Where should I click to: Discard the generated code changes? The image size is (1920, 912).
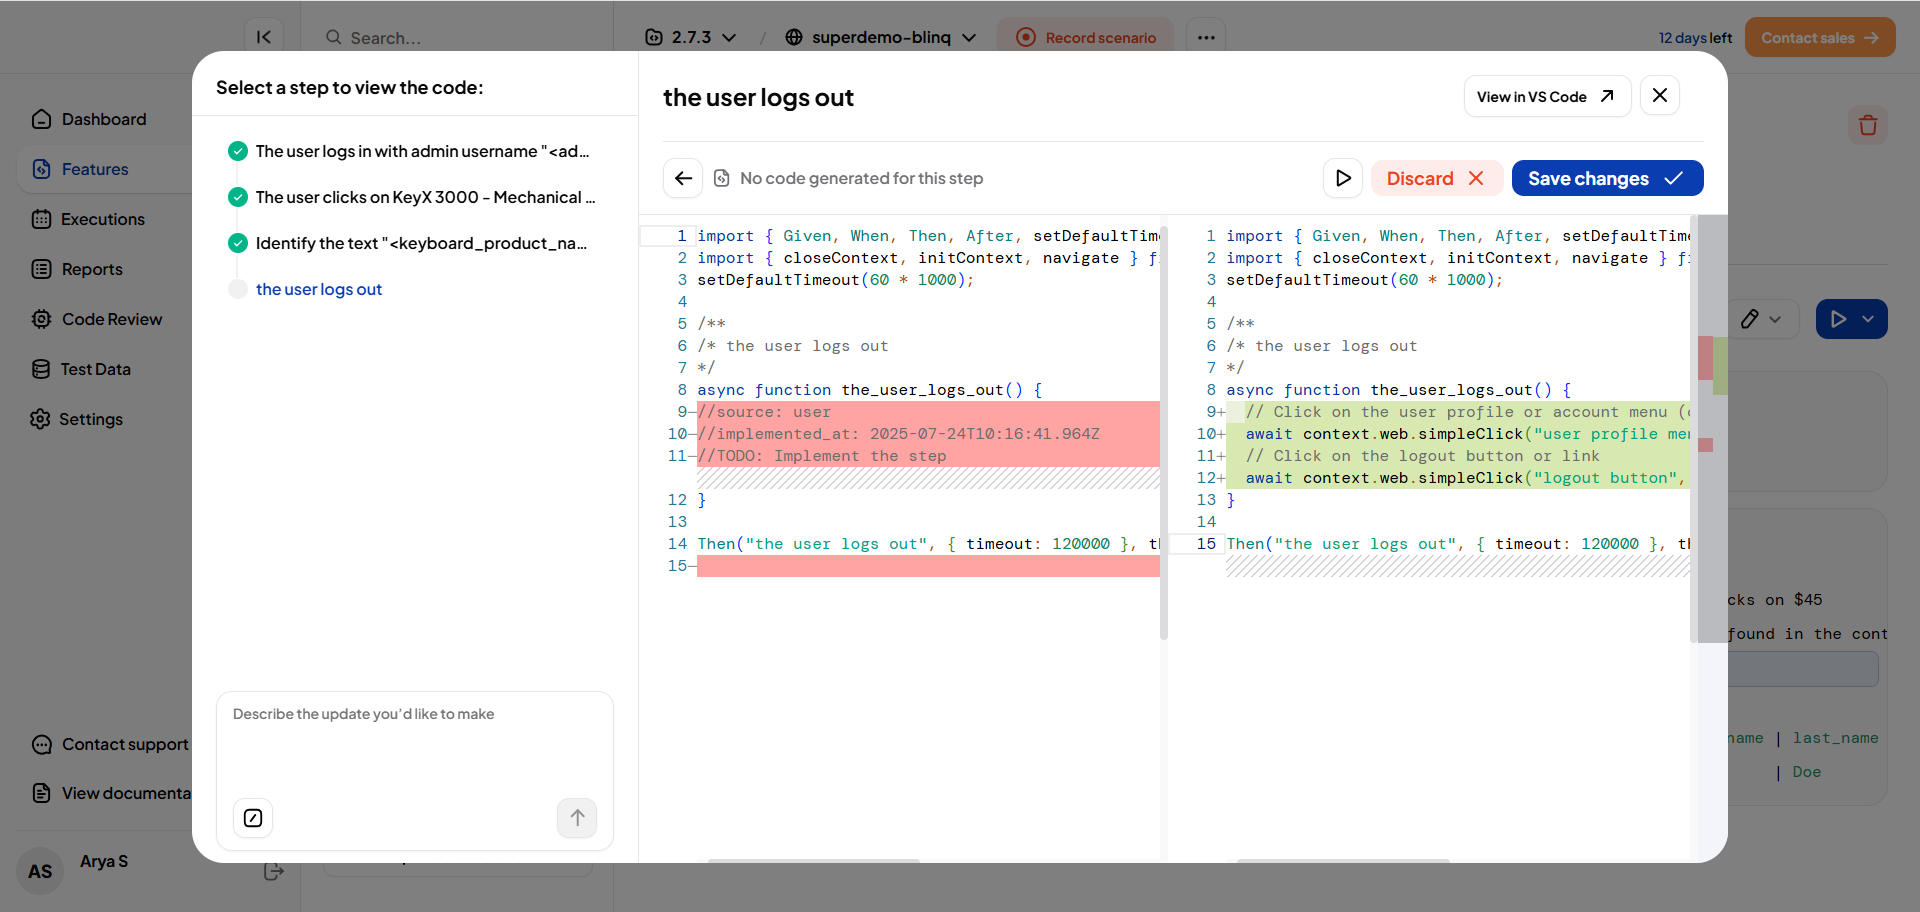tap(1435, 178)
